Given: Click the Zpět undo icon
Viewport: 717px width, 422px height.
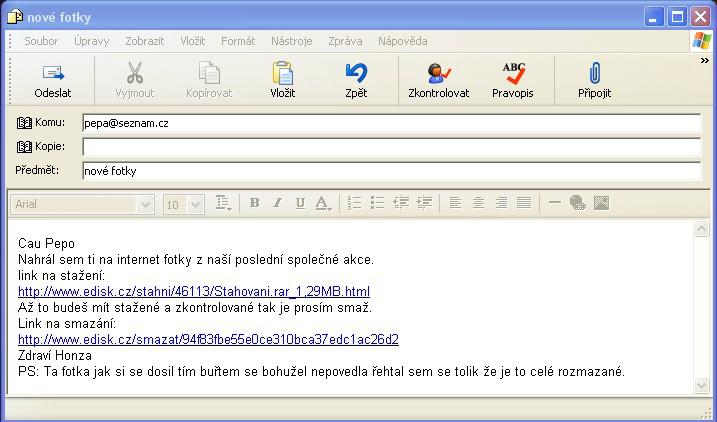Looking at the screenshot, I should tap(355, 74).
